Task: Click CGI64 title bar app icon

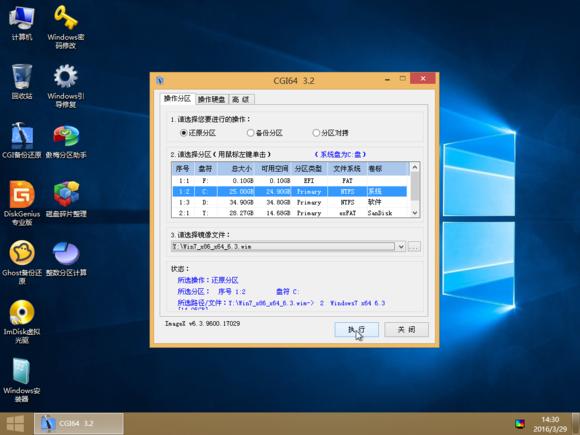Action: (x=160, y=80)
